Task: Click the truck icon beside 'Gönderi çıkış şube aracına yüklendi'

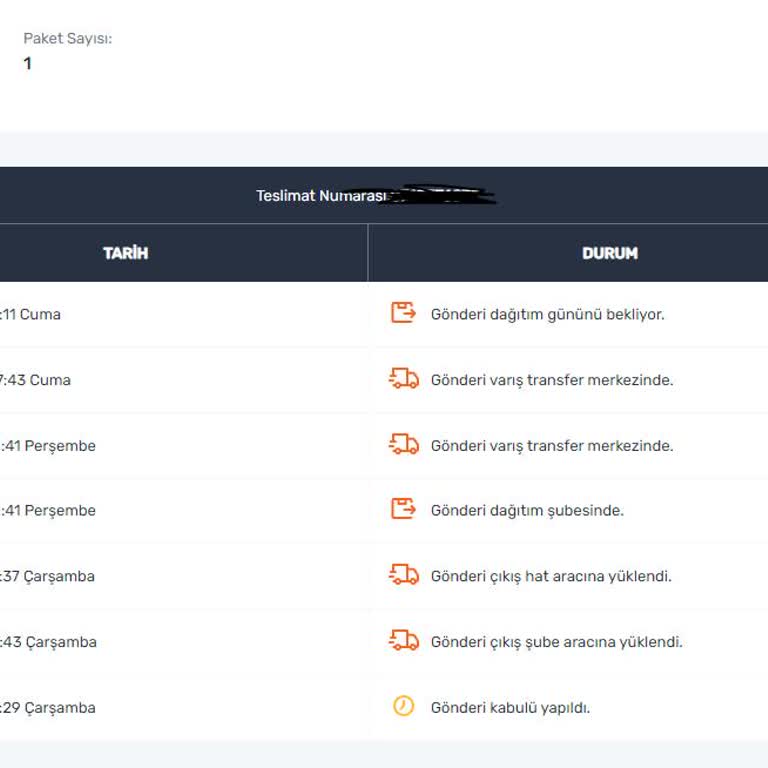Action: pos(404,641)
